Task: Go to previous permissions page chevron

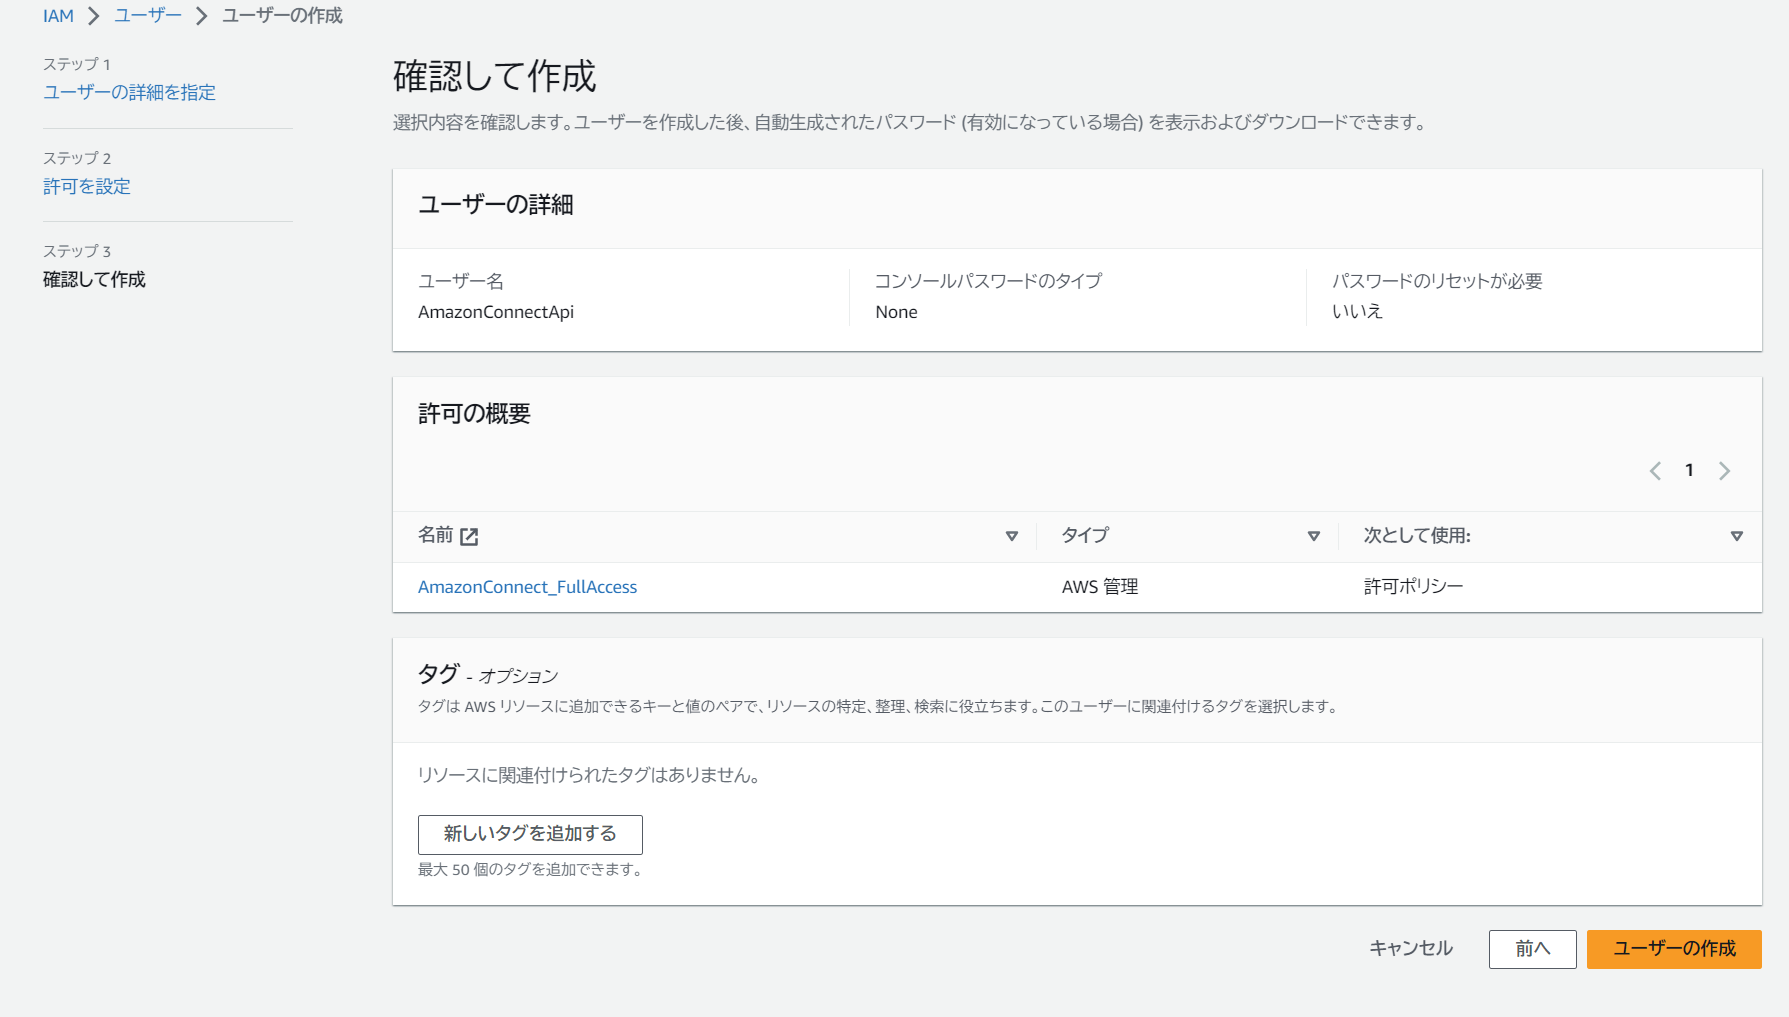Action: coord(1655,471)
